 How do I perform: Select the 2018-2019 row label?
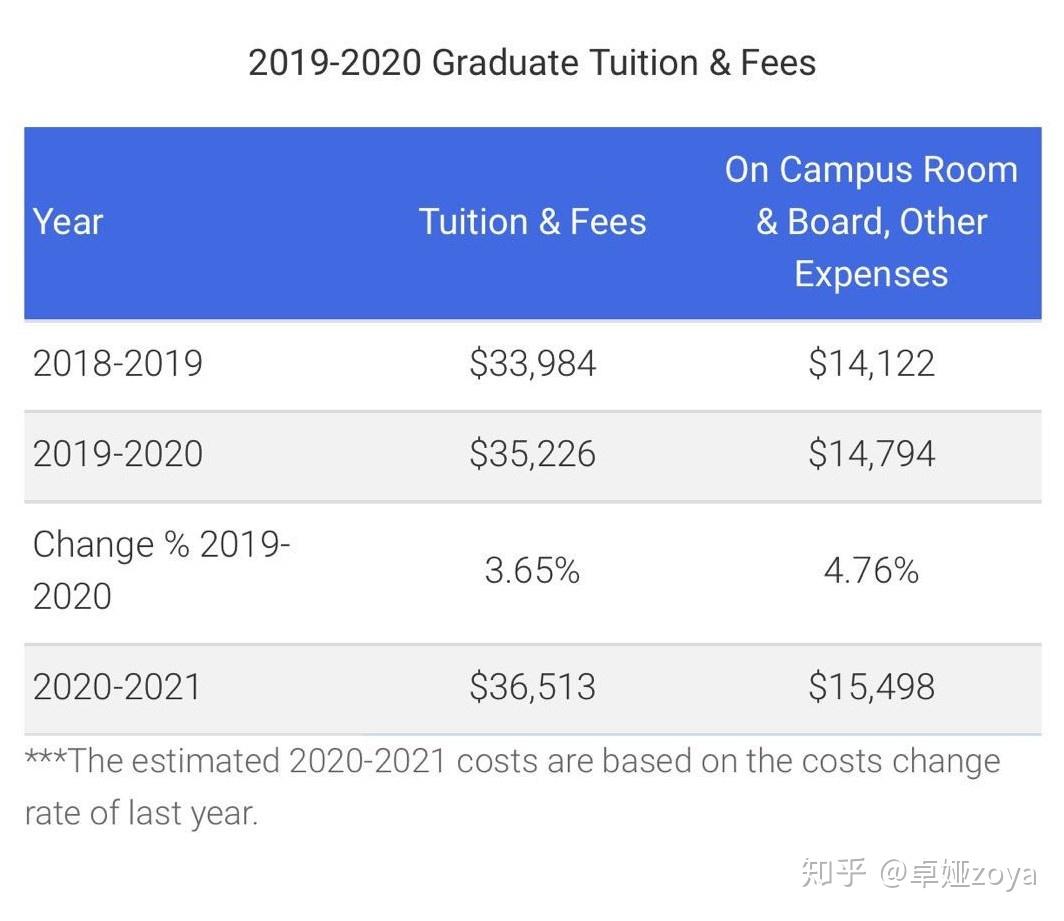[118, 363]
